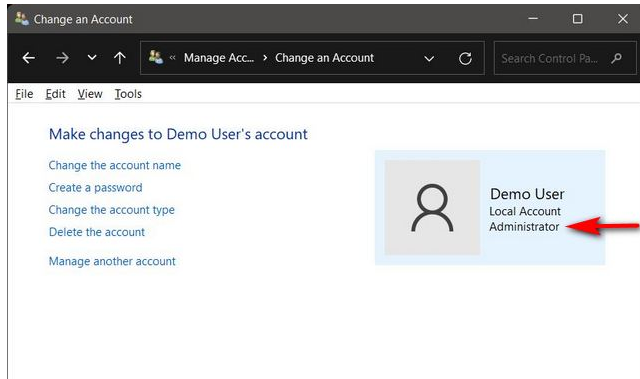
Task: Click the user accounts icon in address bar
Action: [x=156, y=57]
